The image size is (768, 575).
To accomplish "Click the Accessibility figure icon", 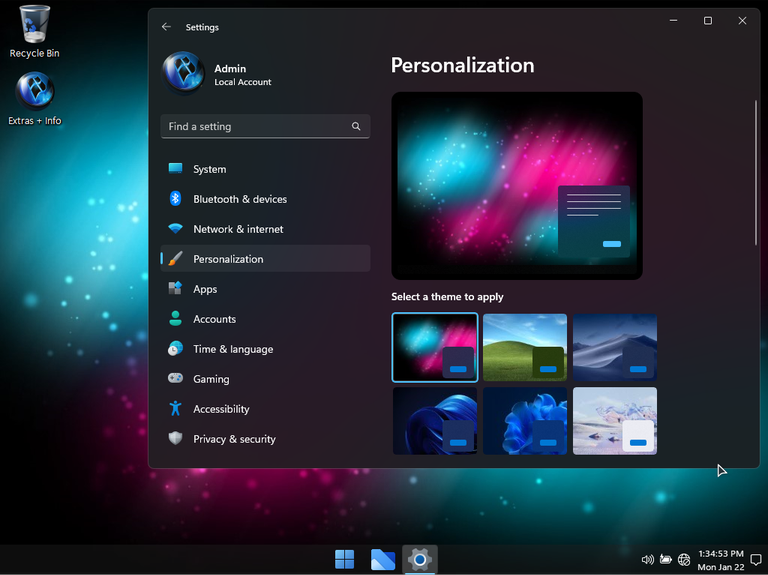I will tap(176, 409).
